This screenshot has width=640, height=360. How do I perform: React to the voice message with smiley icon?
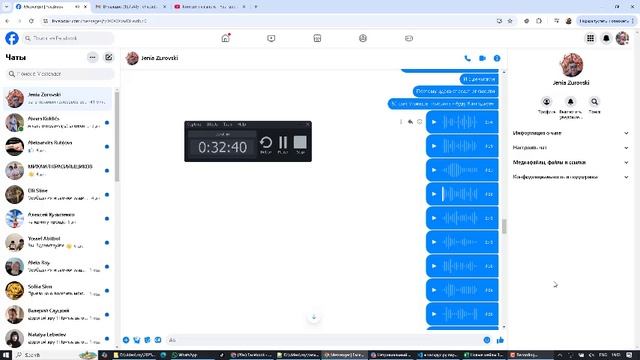click(x=419, y=122)
